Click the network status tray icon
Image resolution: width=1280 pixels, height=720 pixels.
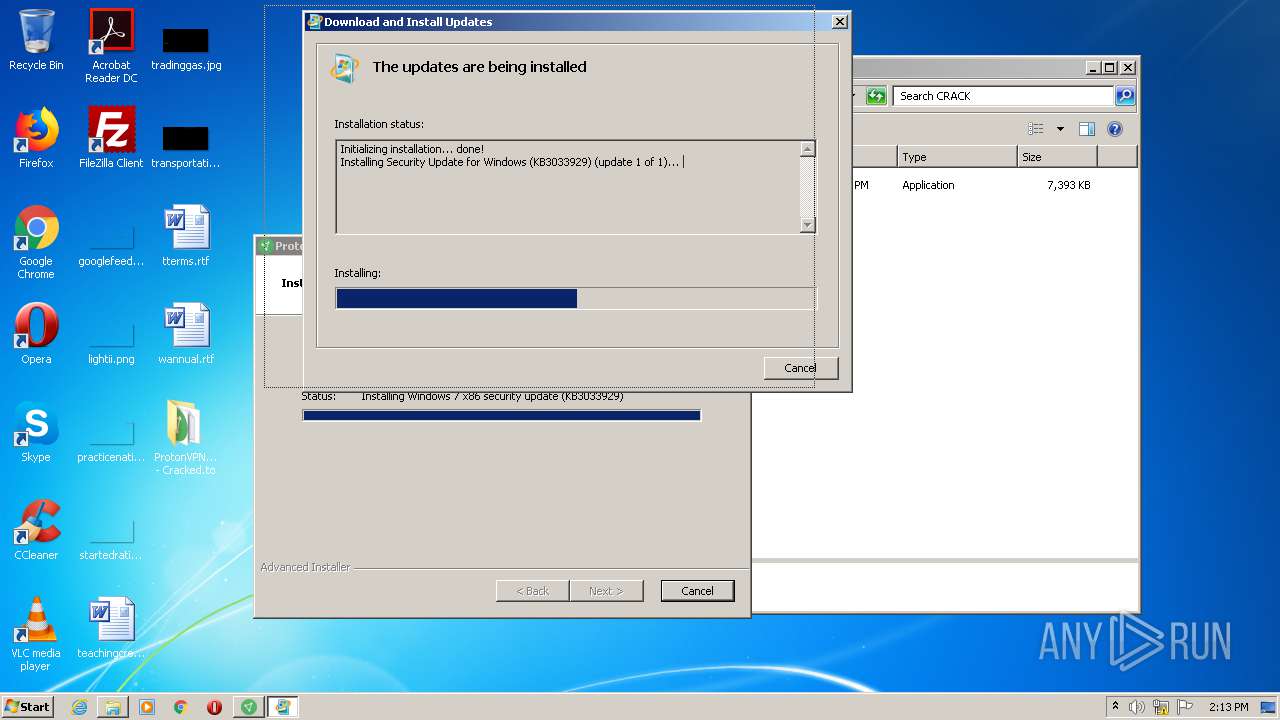pyautogui.click(x=1161, y=707)
